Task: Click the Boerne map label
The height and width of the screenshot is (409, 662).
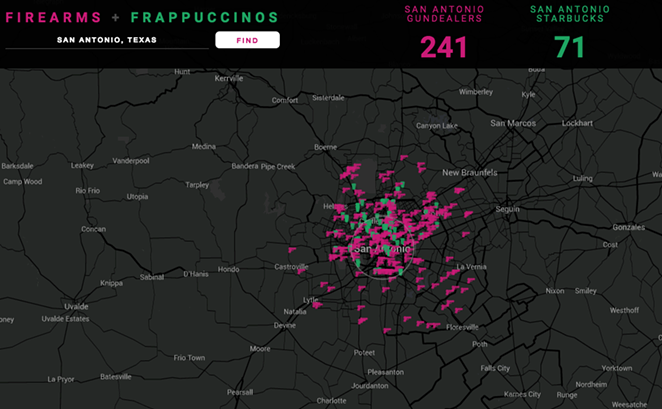Action: [x=326, y=147]
